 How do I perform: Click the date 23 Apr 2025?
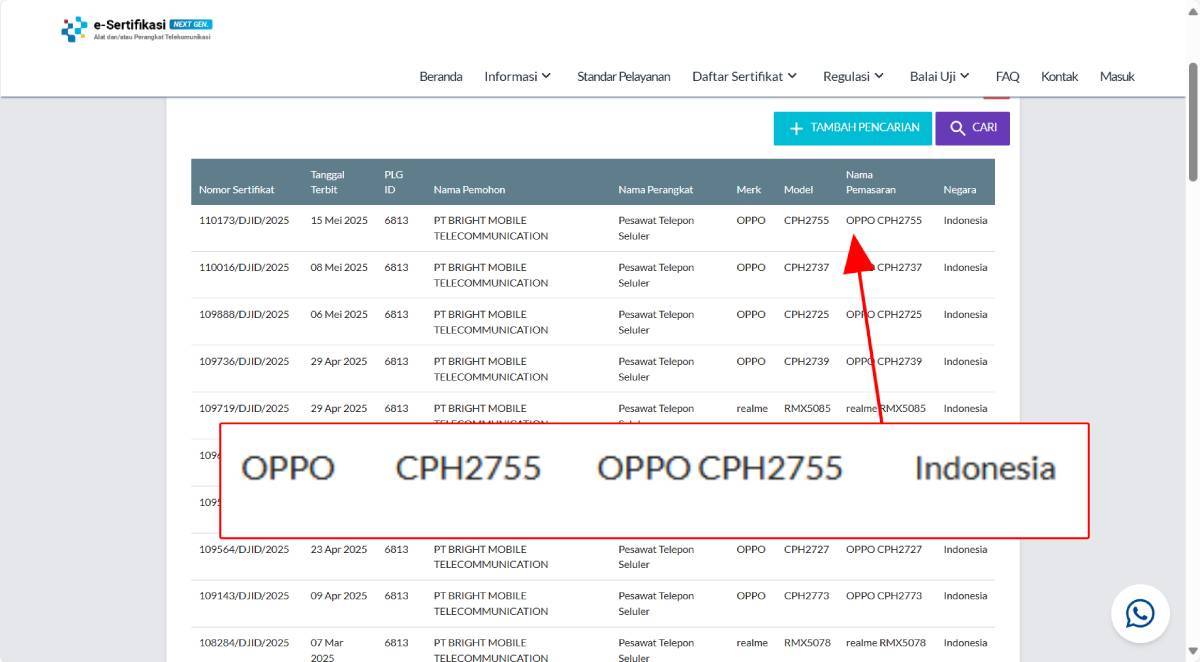[339, 549]
